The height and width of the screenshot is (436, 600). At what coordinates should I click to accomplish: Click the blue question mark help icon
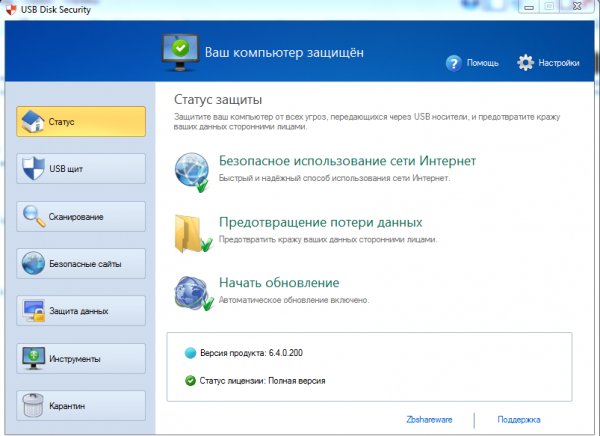[x=454, y=63]
